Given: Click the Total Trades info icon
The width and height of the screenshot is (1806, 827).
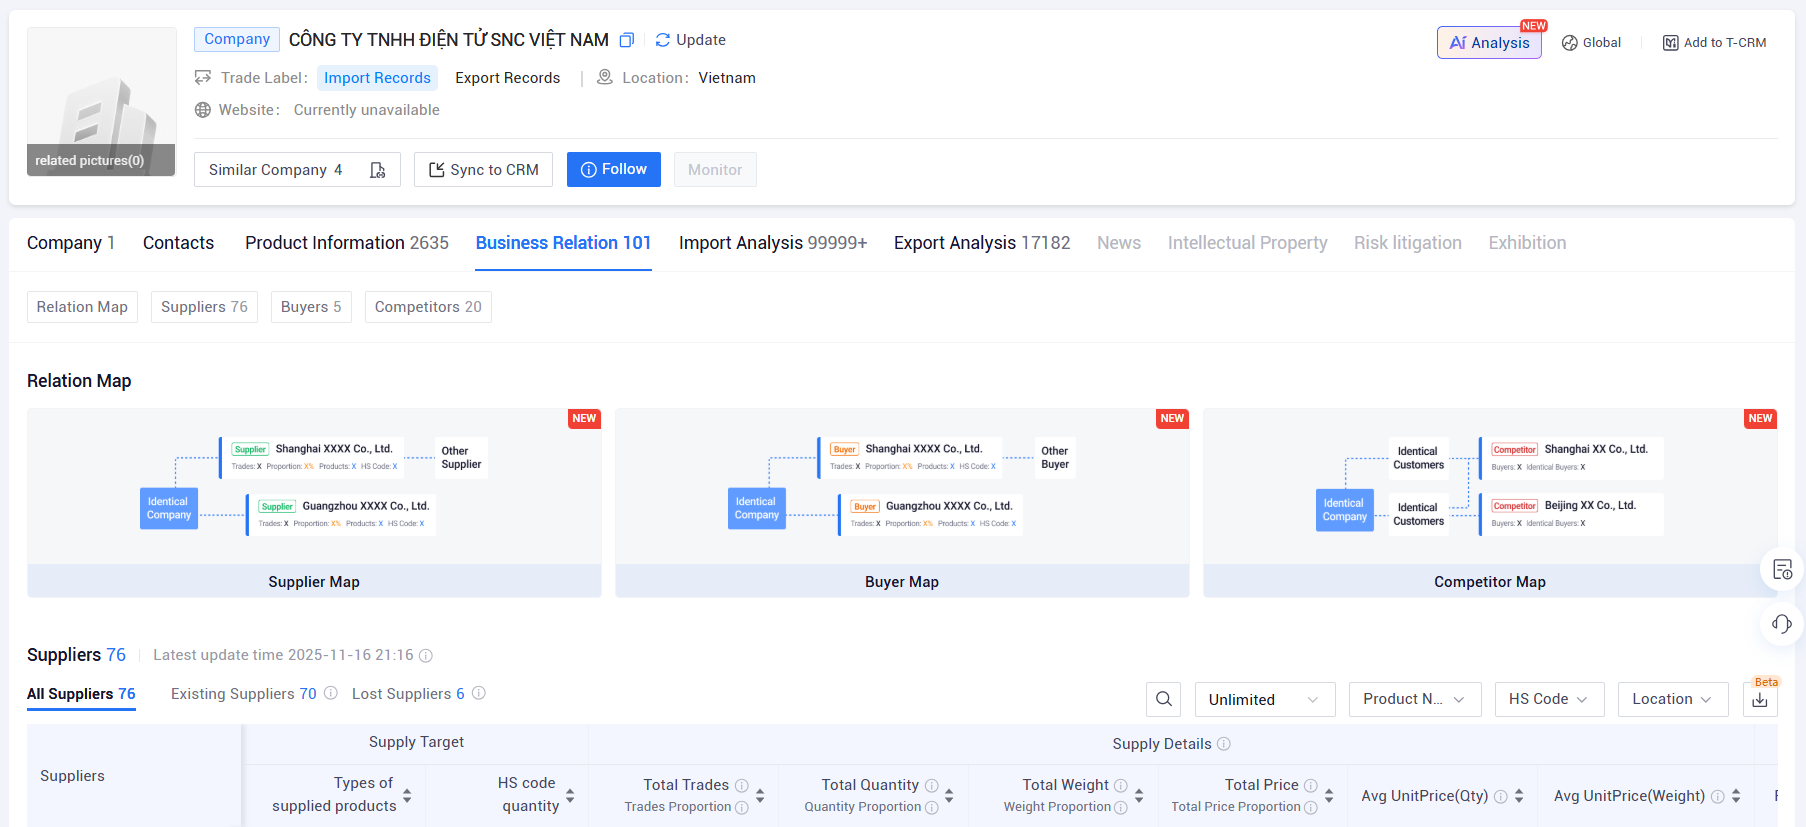Looking at the screenshot, I should (x=742, y=786).
